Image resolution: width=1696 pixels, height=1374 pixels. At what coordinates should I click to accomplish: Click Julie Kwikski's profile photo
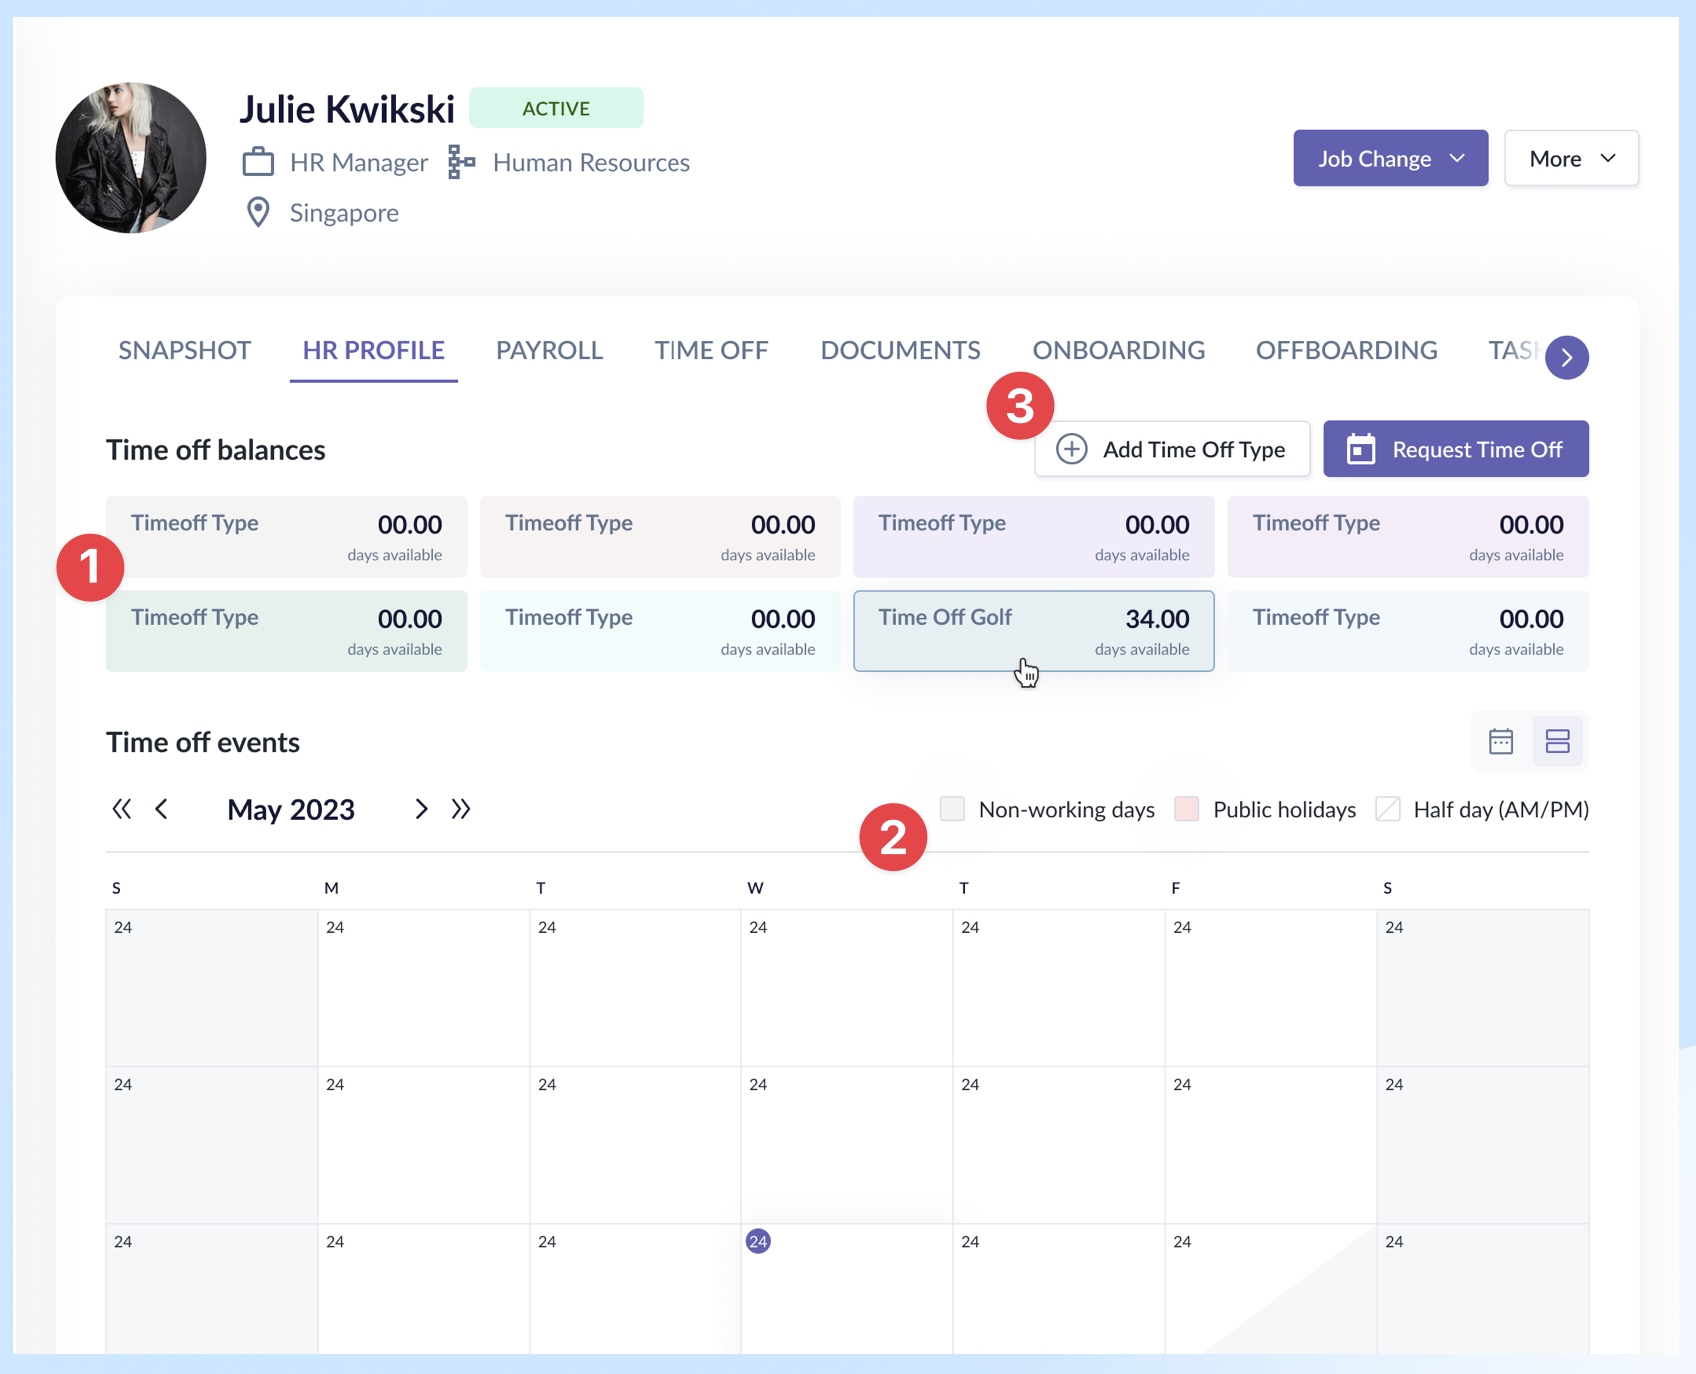click(x=131, y=158)
